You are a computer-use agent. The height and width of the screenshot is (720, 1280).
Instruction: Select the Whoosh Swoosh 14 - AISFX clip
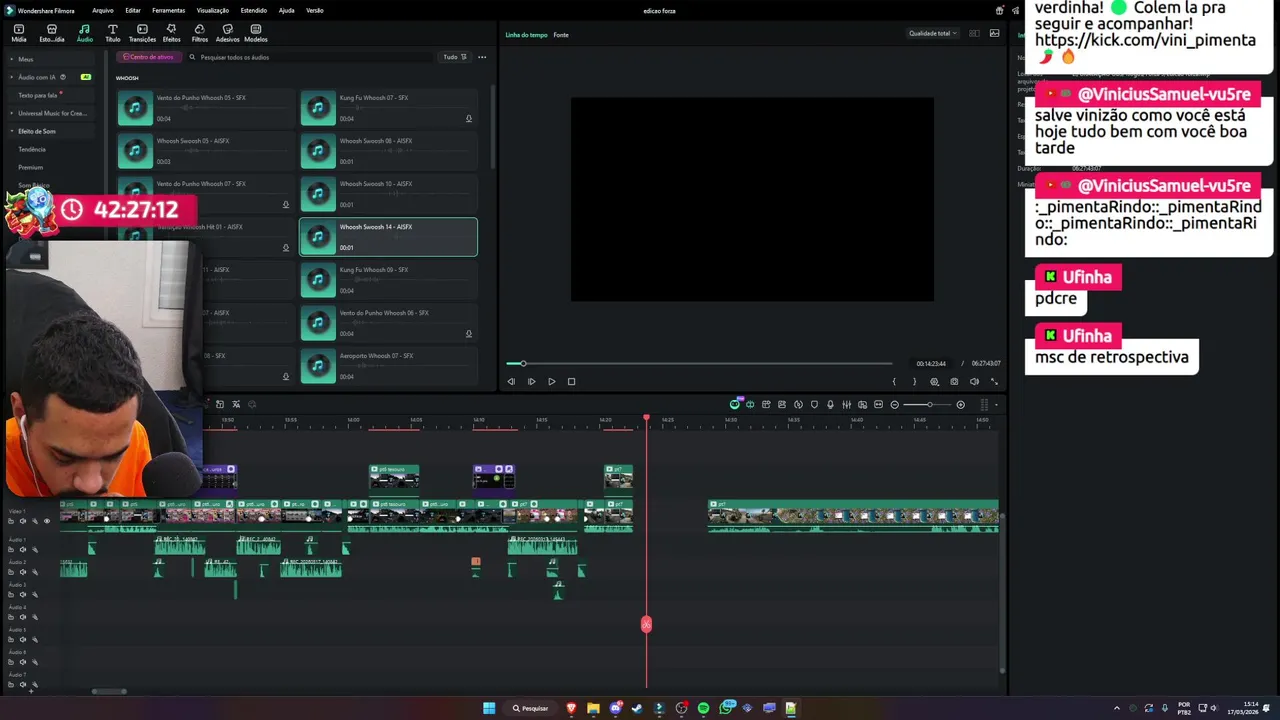[x=388, y=237]
